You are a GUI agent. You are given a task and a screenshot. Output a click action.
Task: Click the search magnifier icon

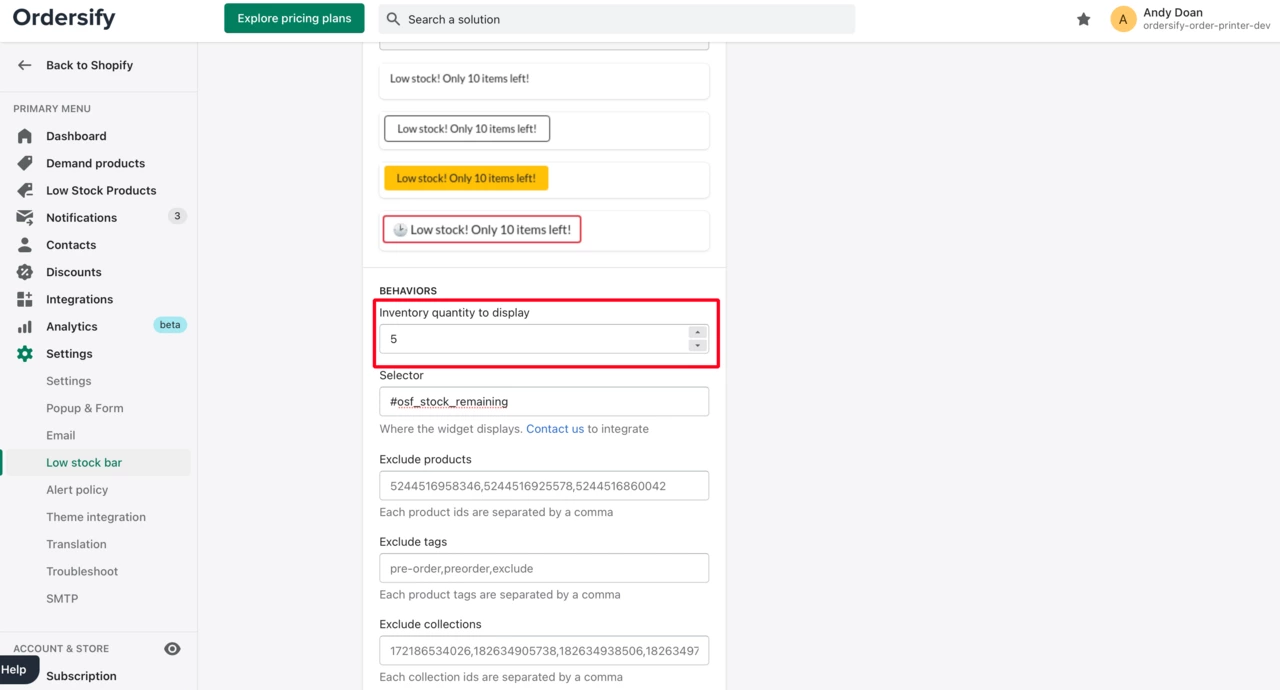click(x=393, y=19)
